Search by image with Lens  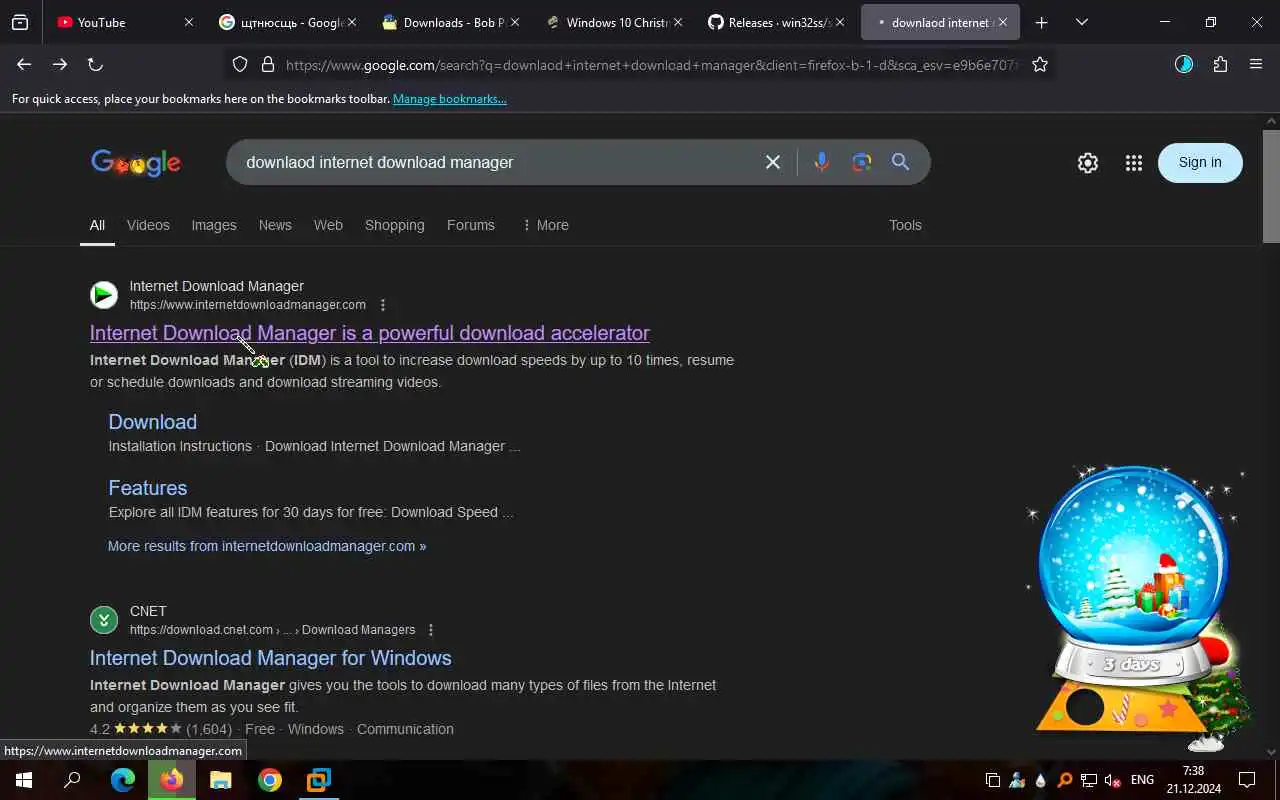point(861,162)
